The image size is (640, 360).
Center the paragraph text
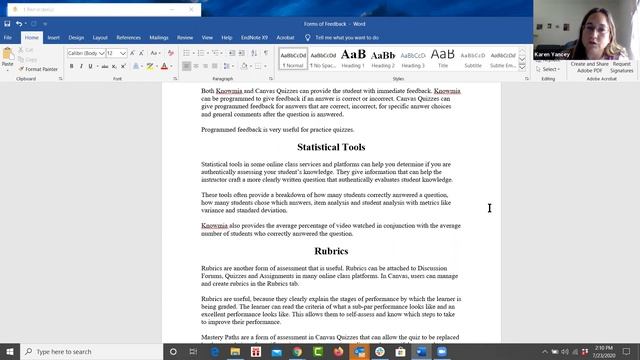tap(196, 66)
